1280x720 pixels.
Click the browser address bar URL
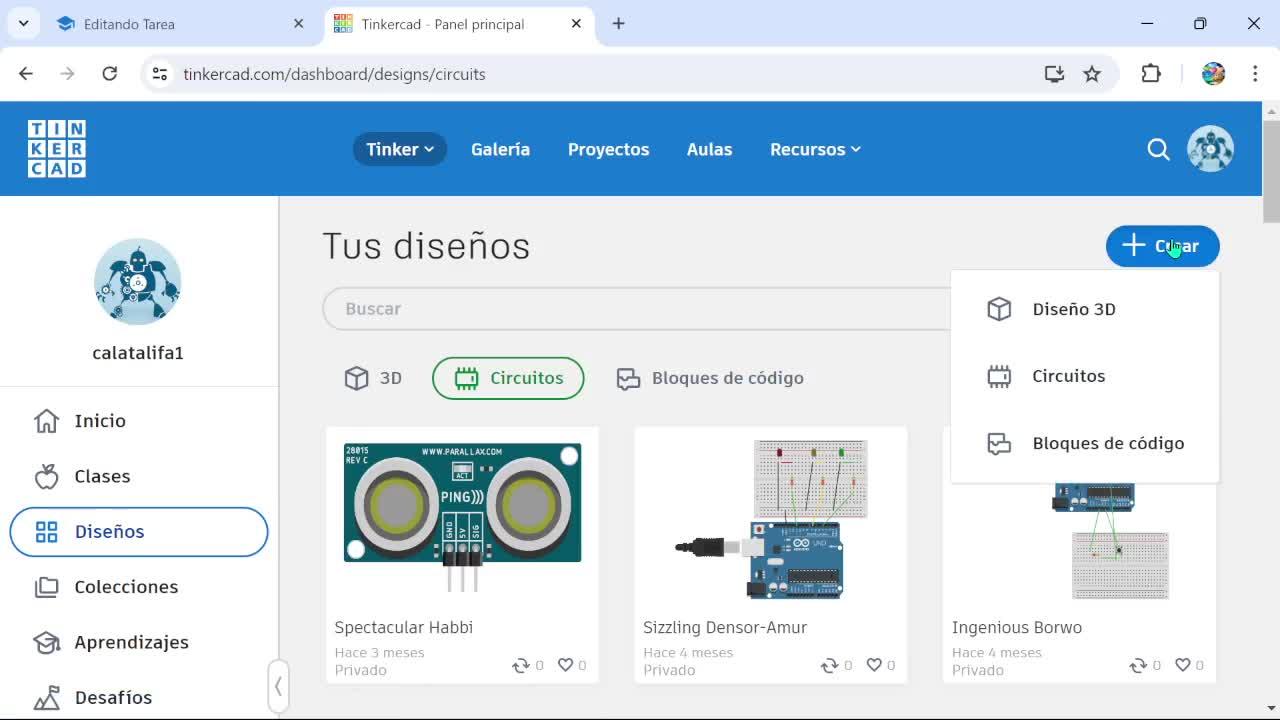pos(334,74)
